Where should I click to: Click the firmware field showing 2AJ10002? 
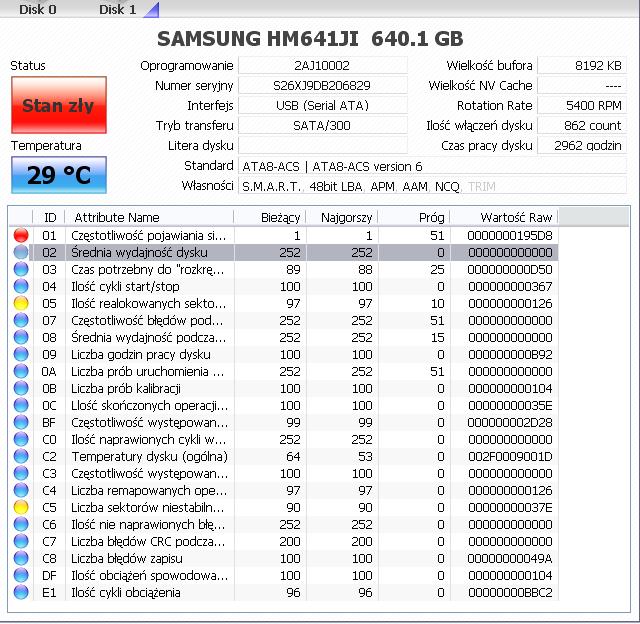pyautogui.click(x=322, y=65)
